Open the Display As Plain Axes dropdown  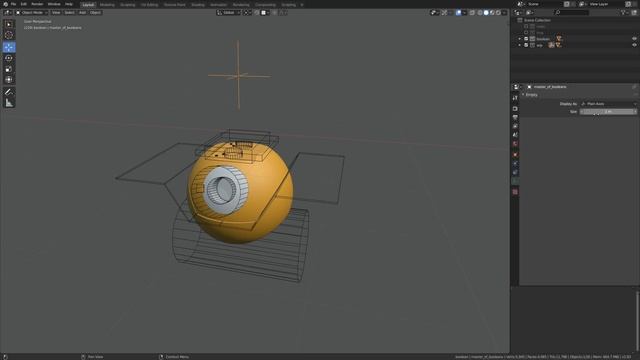click(608, 104)
